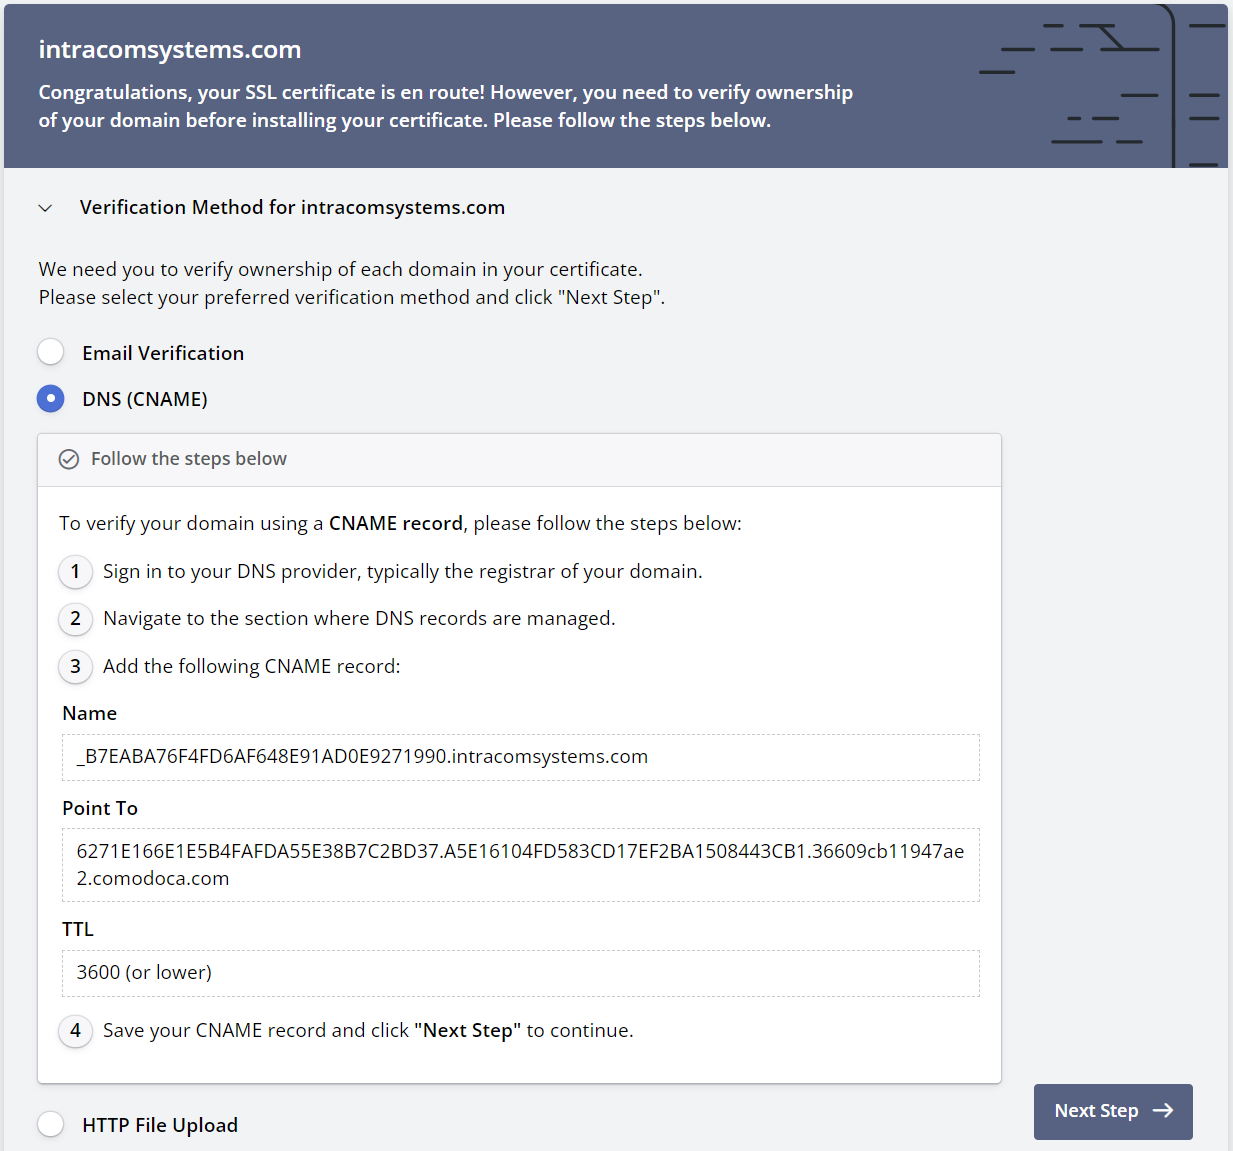
Task: Click the step 2 numbered circle
Action: click(75, 619)
